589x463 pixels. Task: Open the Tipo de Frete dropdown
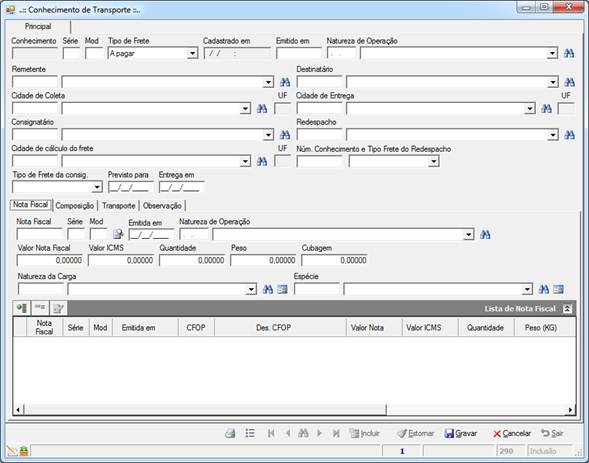click(x=192, y=53)
